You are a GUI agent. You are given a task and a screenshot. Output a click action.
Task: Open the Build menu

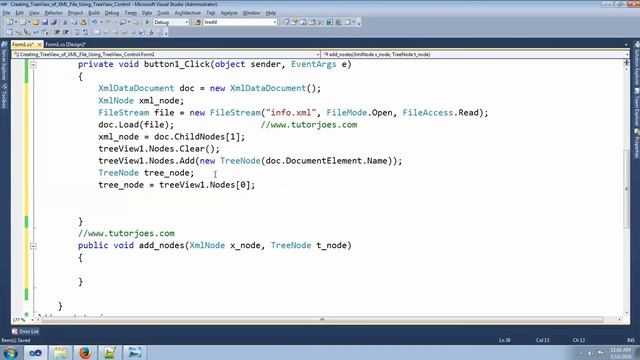pyautogui.click(x=94, y=13)
